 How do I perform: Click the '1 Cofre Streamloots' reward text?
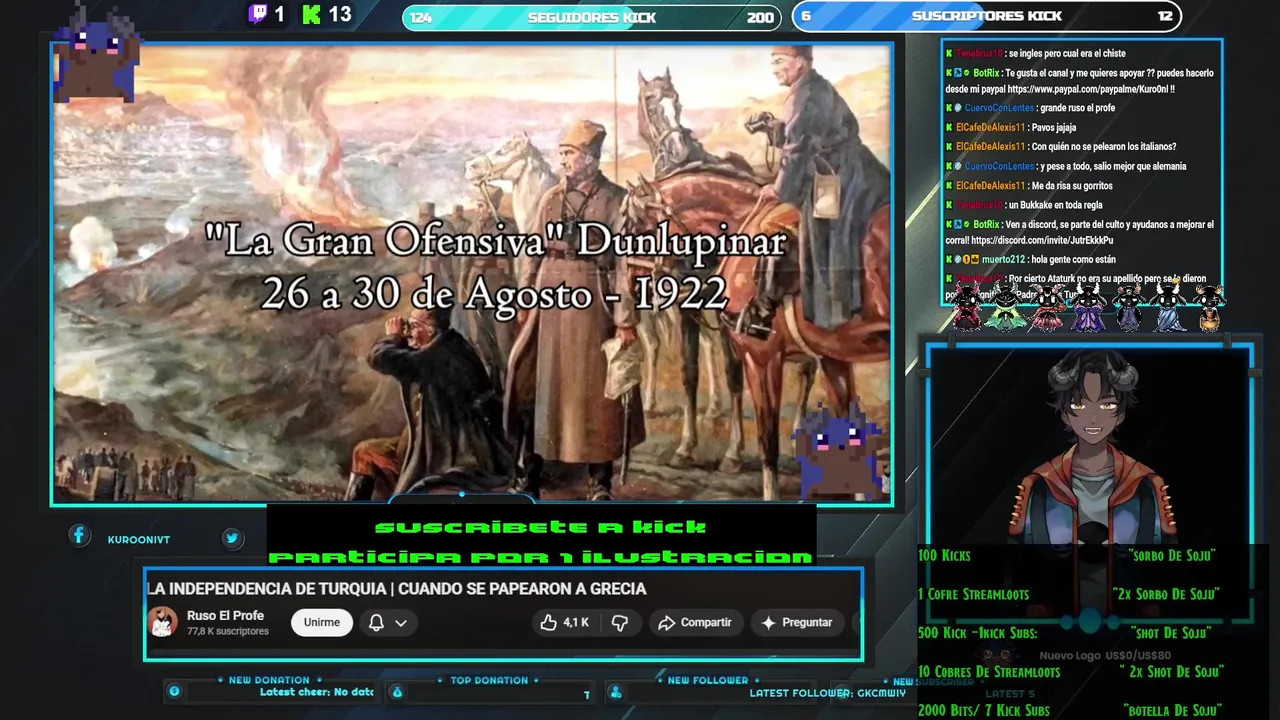tap(973, 594)
